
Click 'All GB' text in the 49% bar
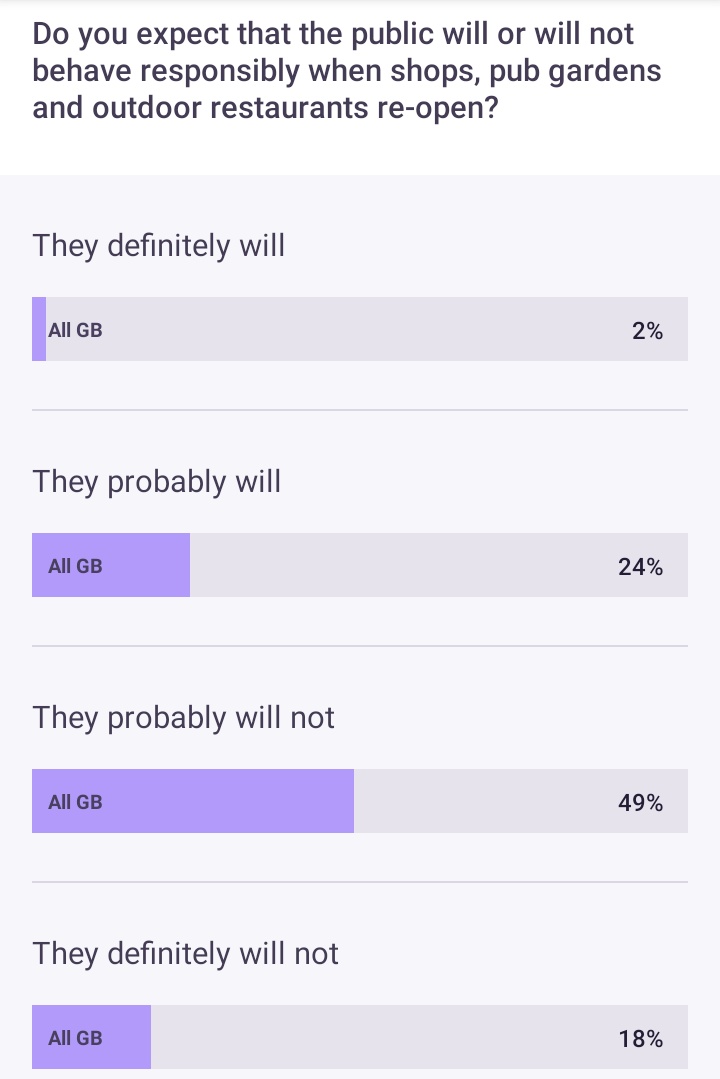pyautogui.click(x=75, y=802)
